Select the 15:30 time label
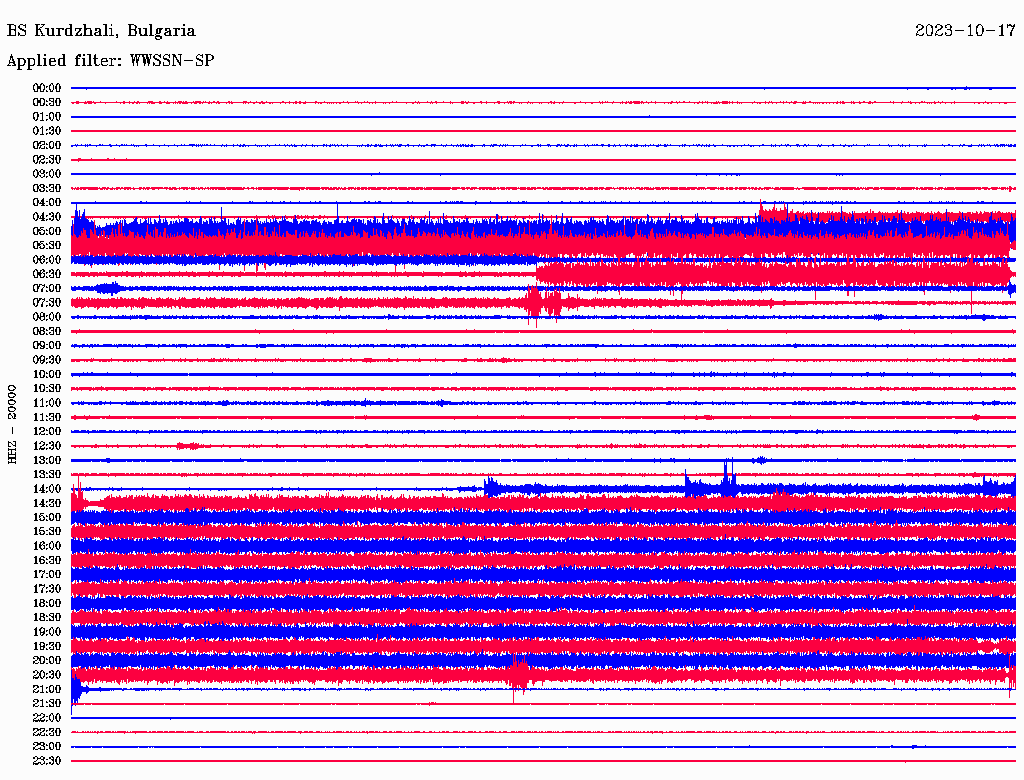This screenshot has width=1024, height=780. tap(46, 532)
